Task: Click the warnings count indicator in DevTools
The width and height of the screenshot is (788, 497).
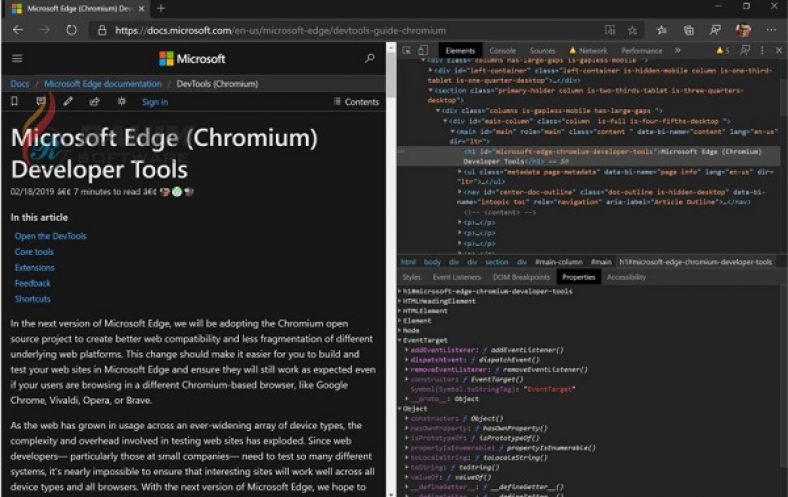Action: tap(723, 50)
